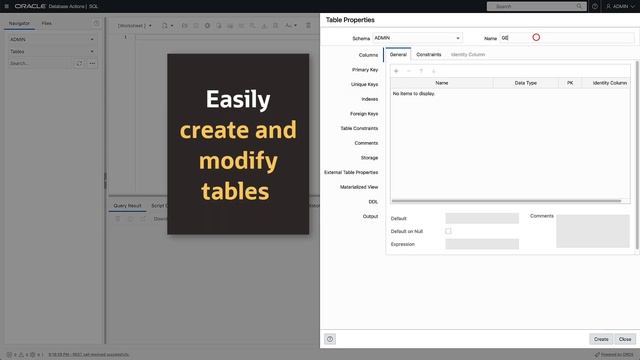This screenshot has width=640, height=360.
Task: Open the Tables object type dropdown
Action: click(x=52, y=51)
